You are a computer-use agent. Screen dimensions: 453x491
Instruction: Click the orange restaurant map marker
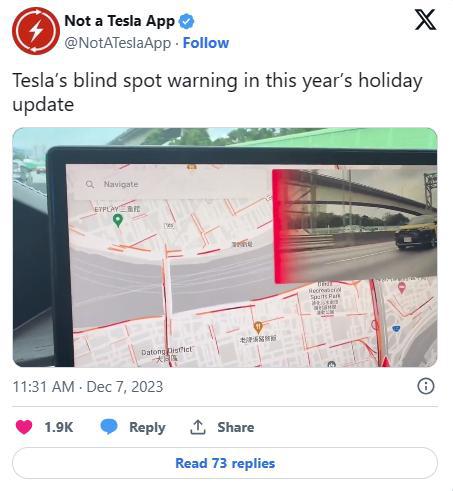(x=258, y=328)
